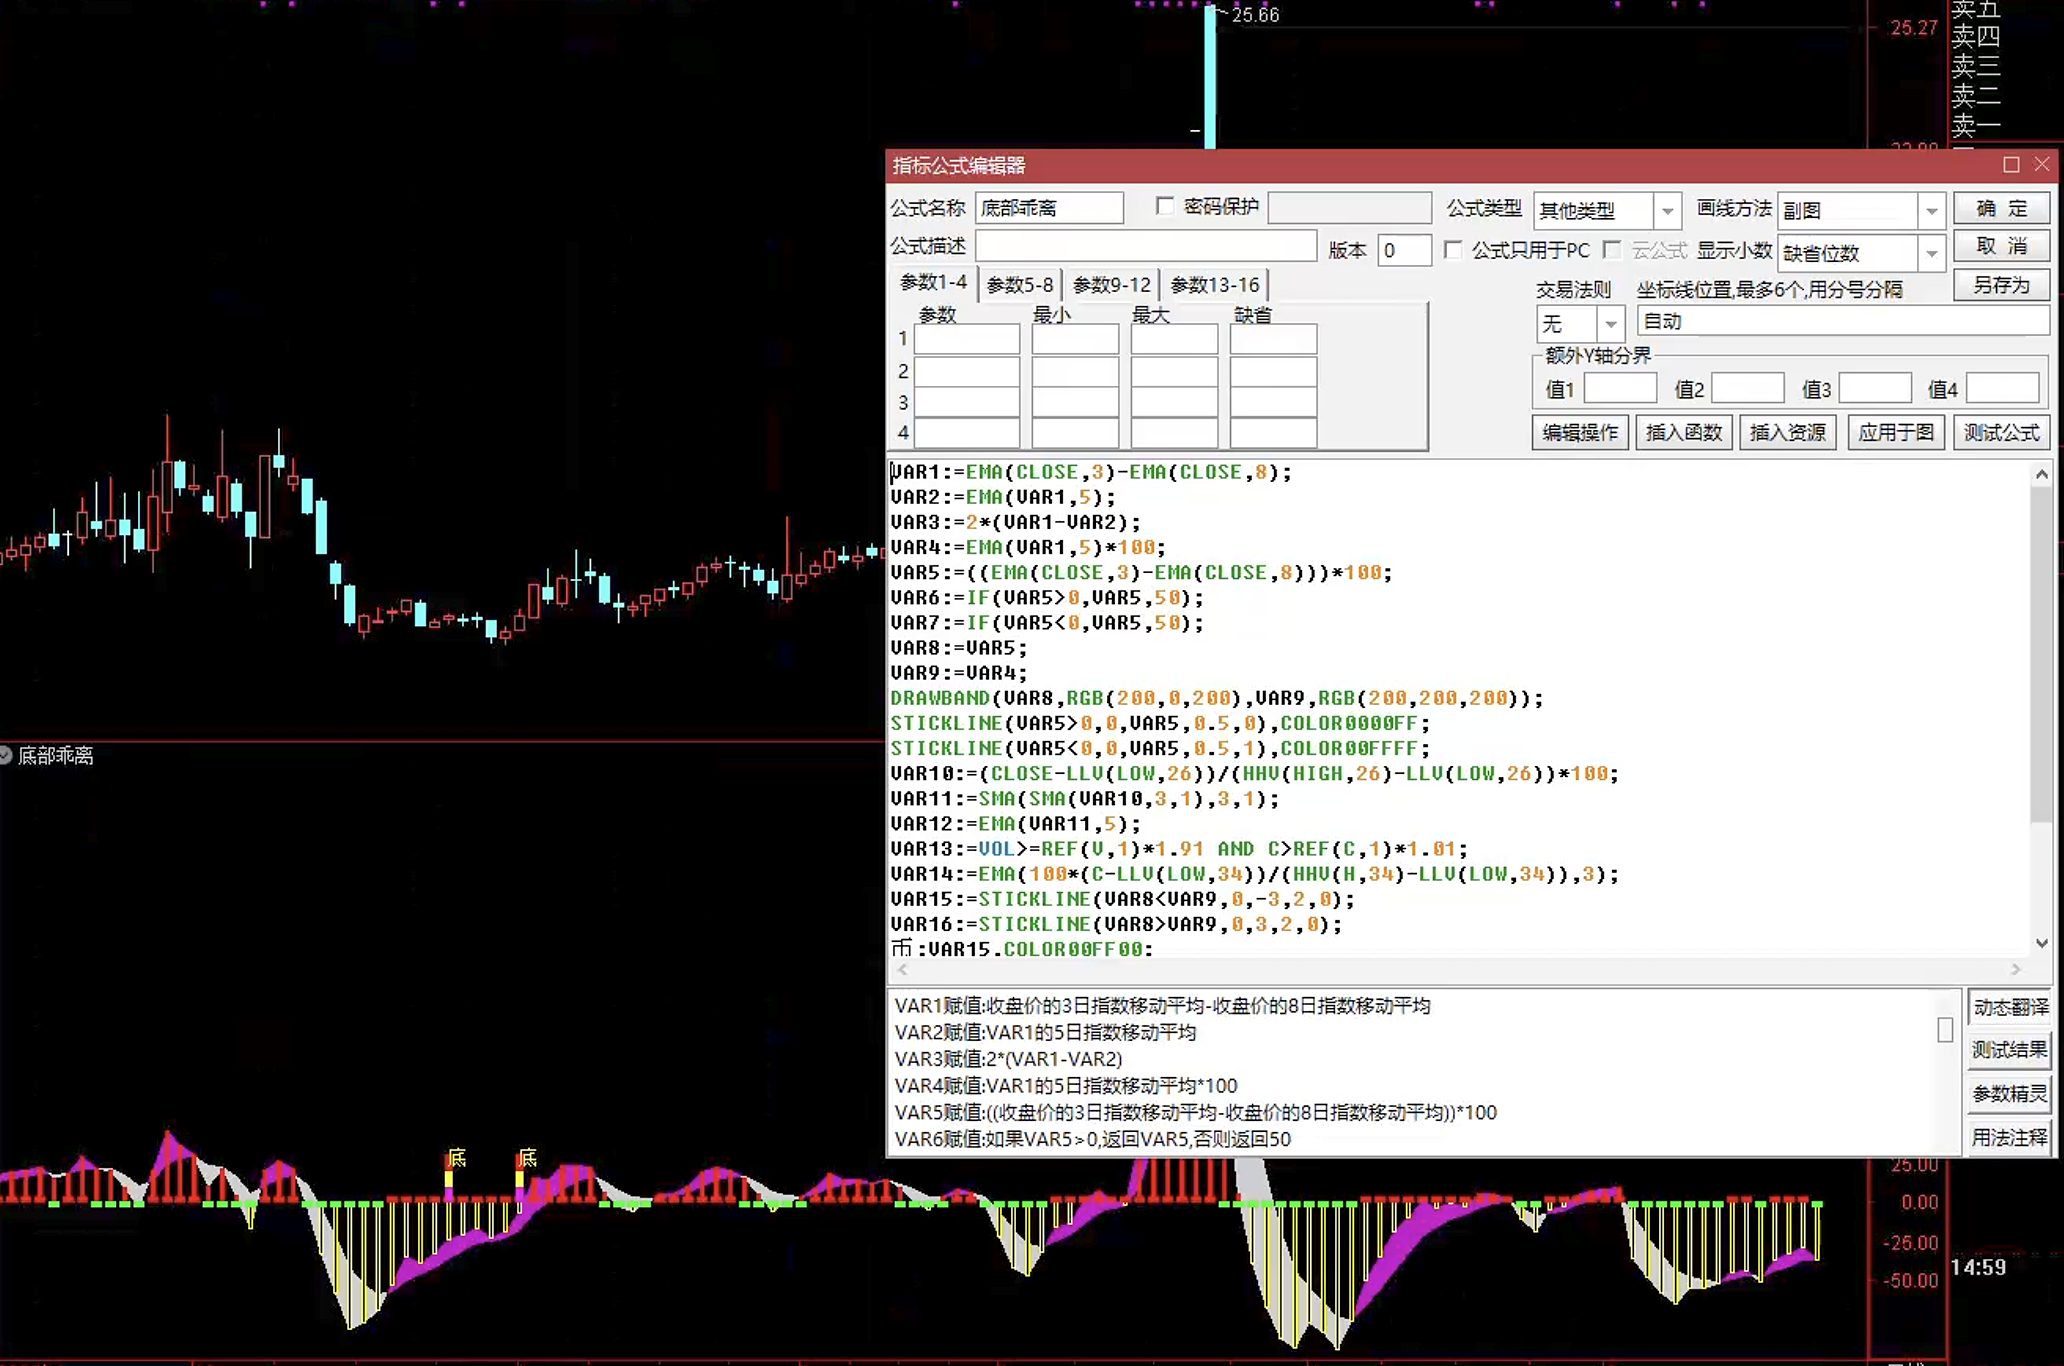This screenshot has height=1366, width=2064.
Task: Click the VAR13 code line
Action: coord(1179,849)
